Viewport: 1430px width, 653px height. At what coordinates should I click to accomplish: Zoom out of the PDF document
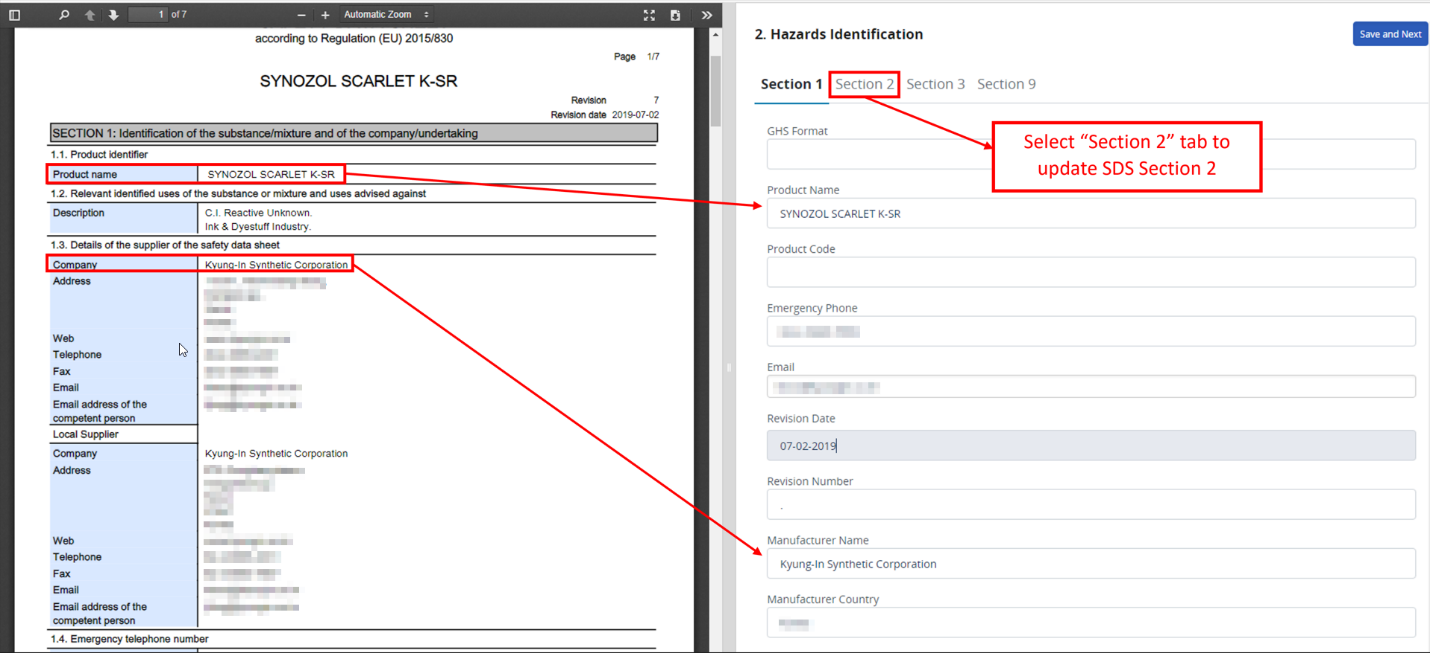302,15
